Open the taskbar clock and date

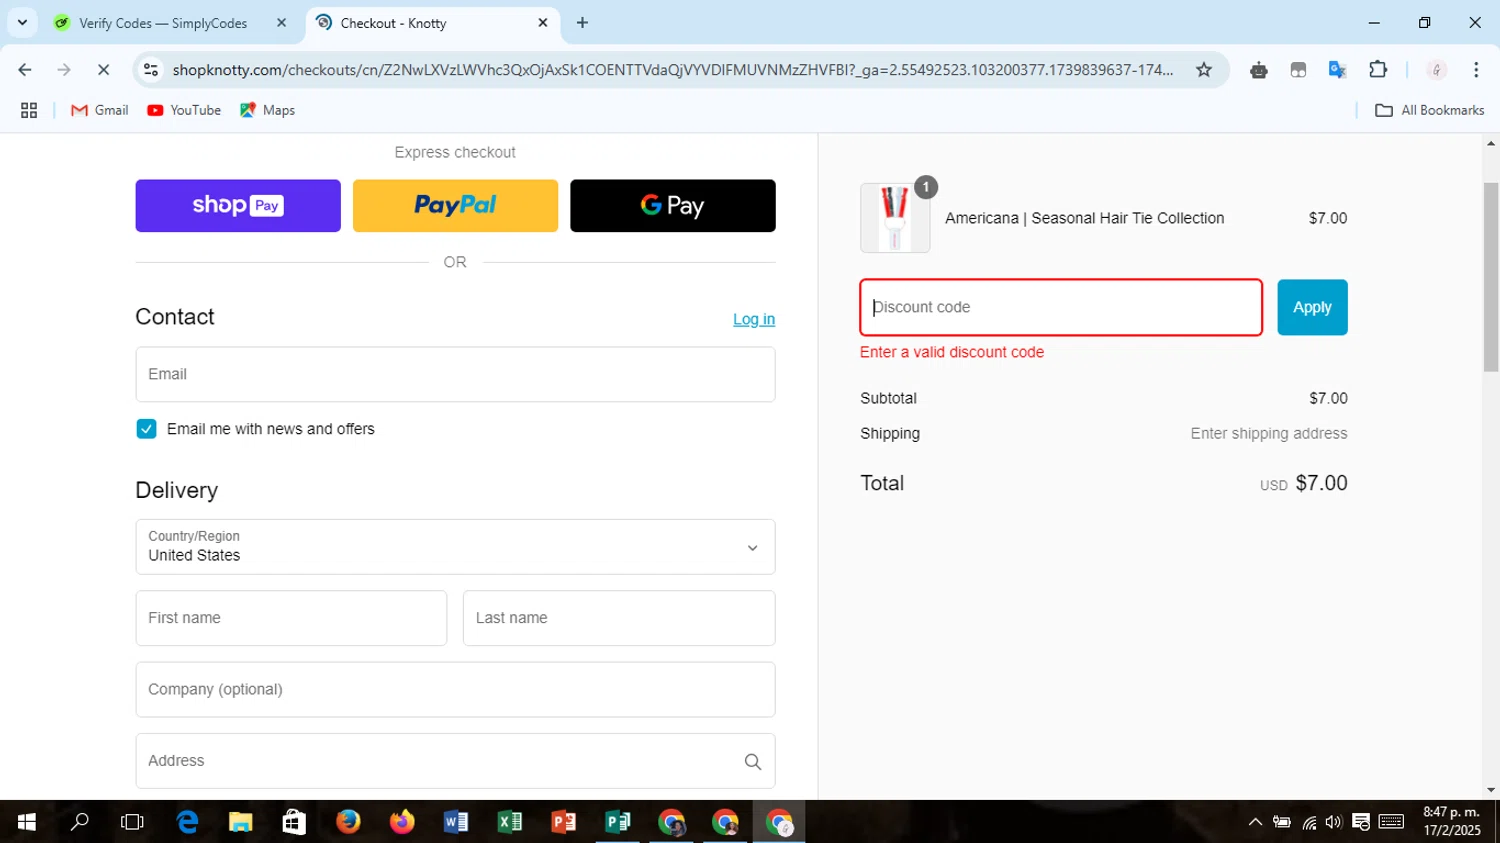tap(1452, 822)
